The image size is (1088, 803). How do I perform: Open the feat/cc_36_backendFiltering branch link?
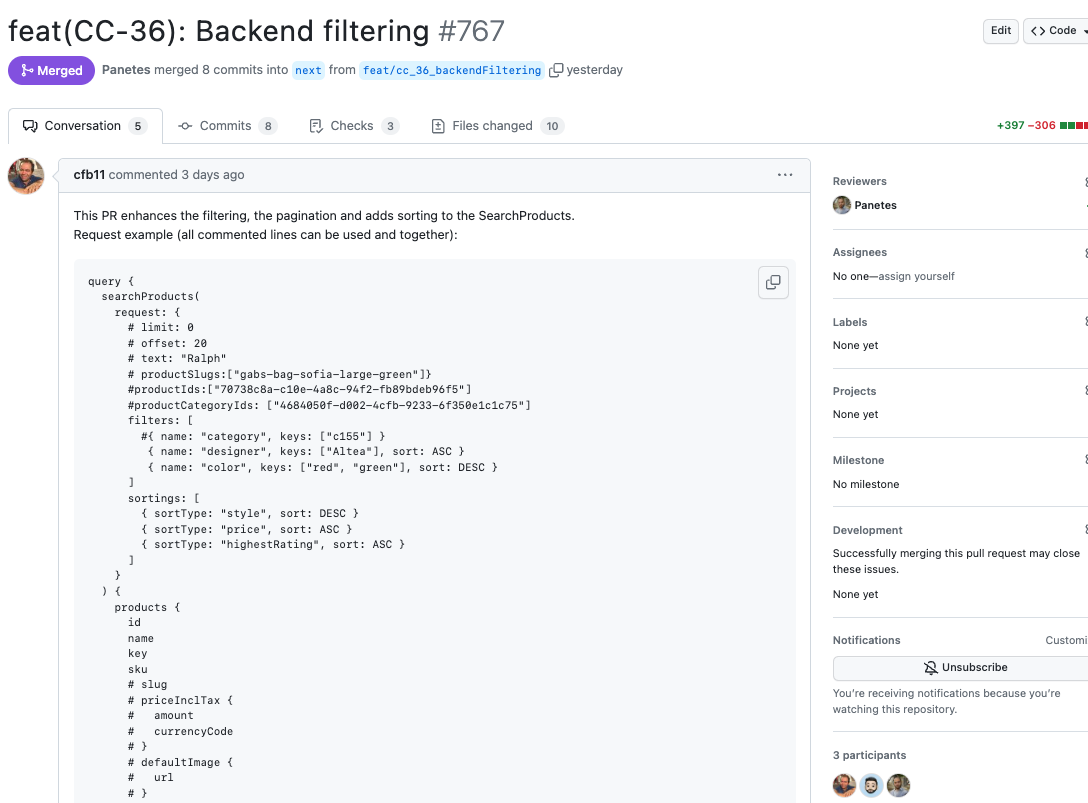(x=451, y=70)
